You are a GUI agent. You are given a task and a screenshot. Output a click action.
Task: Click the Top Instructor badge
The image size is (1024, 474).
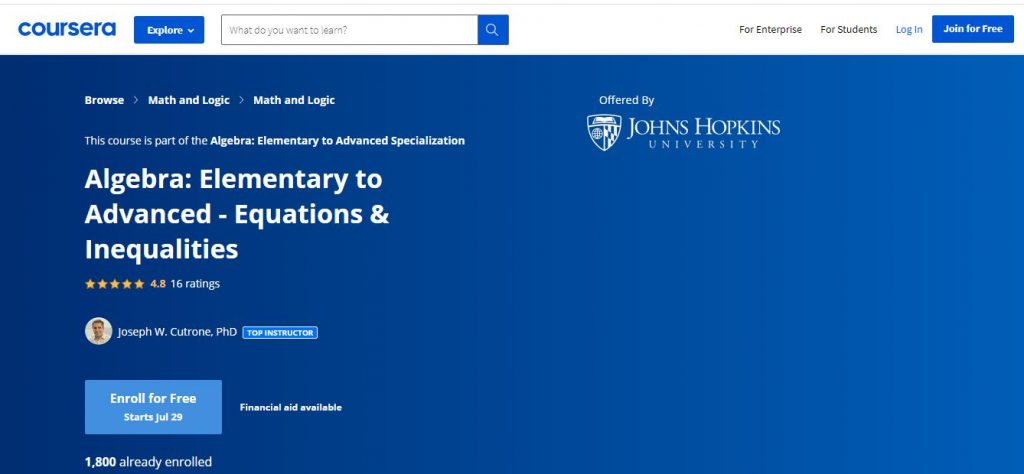click(280, 332)
